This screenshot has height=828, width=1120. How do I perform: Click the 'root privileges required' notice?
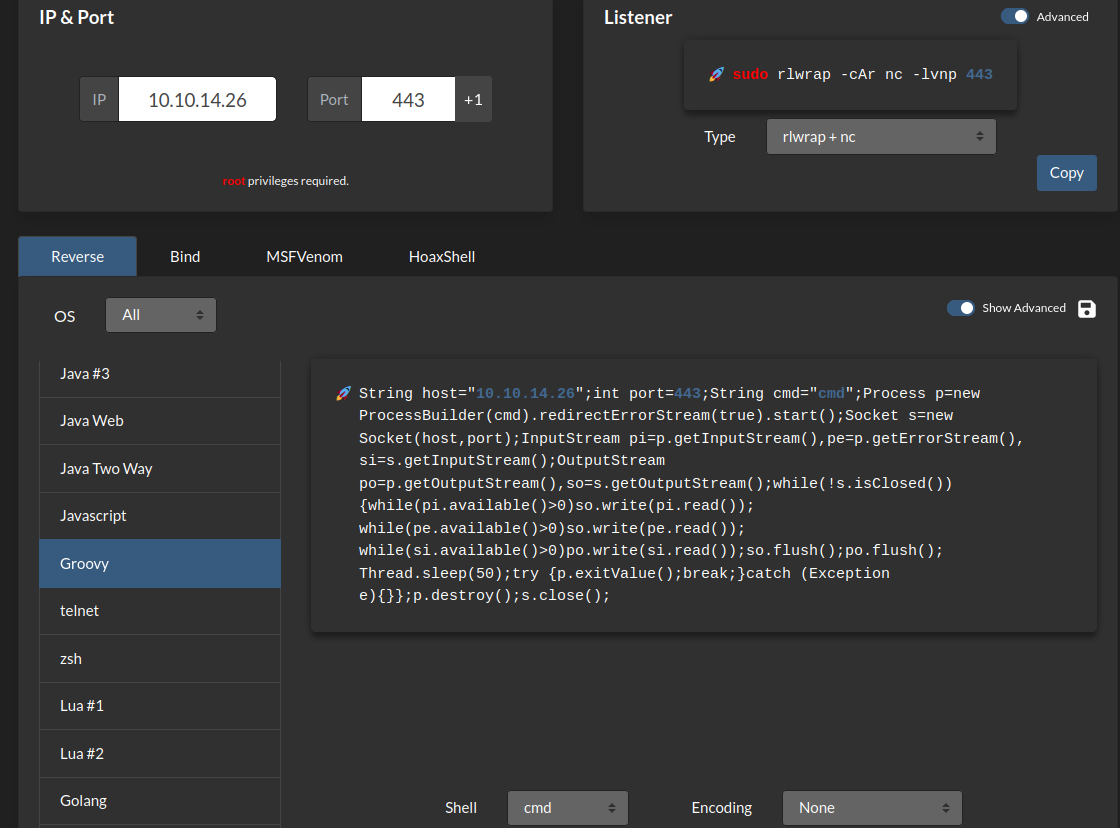pyautogui.click(x=286, y=181)
